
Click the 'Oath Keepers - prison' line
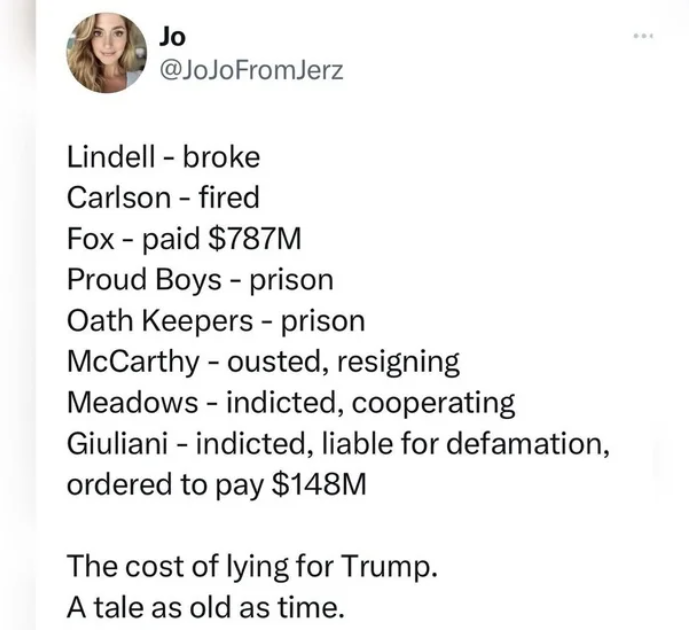[x=216, y=321]
